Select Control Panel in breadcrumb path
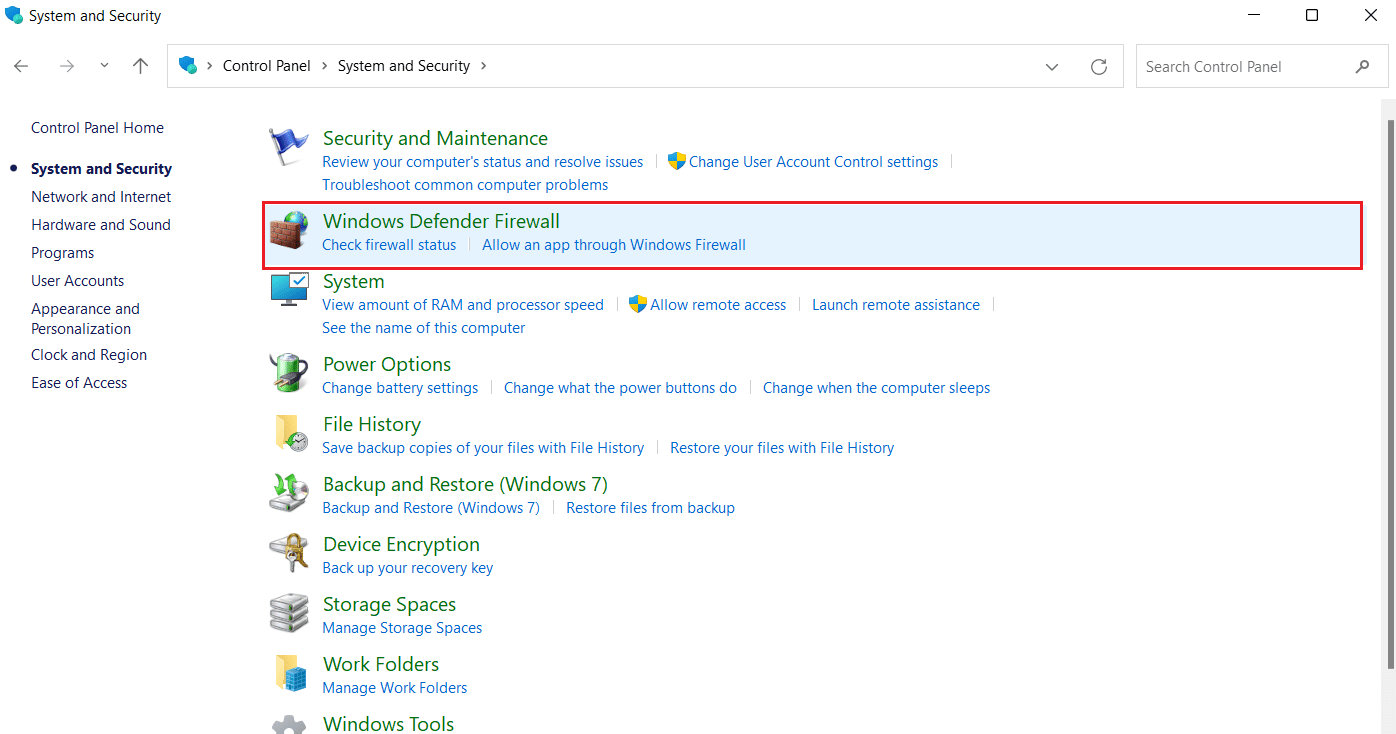The width and height of the screenshot is (1396, 734). coord(267,66)
